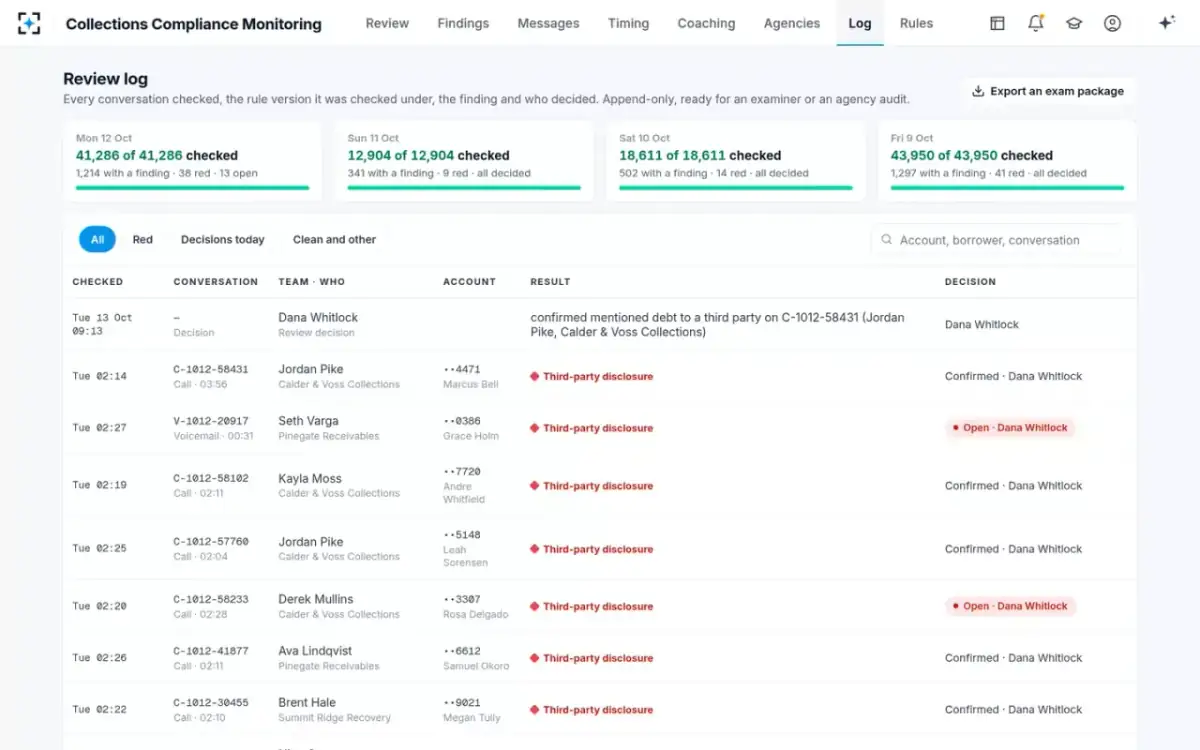
Task: Click the Result column header
Action: pyautogui.click(x=550, y=282)
